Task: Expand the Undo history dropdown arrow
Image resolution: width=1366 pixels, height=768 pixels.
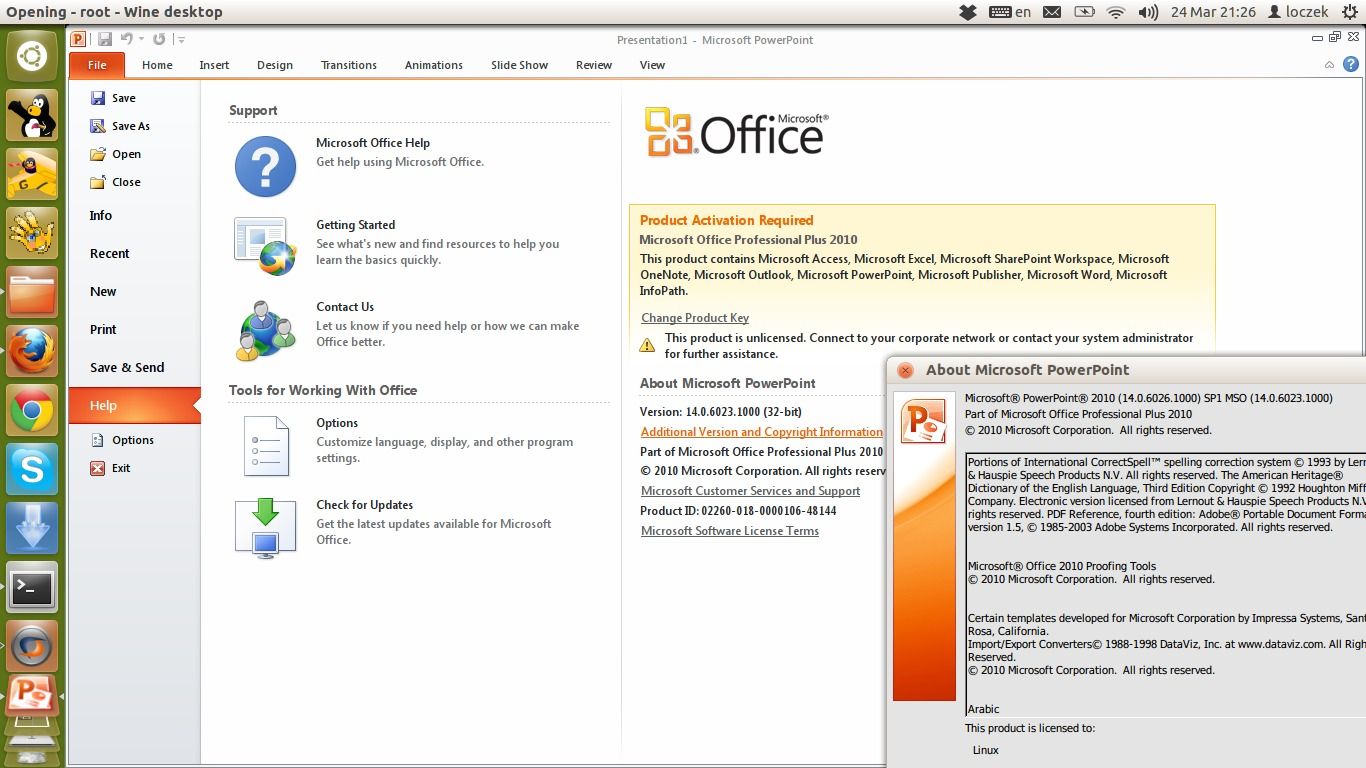Action: [x=141, y=39]
